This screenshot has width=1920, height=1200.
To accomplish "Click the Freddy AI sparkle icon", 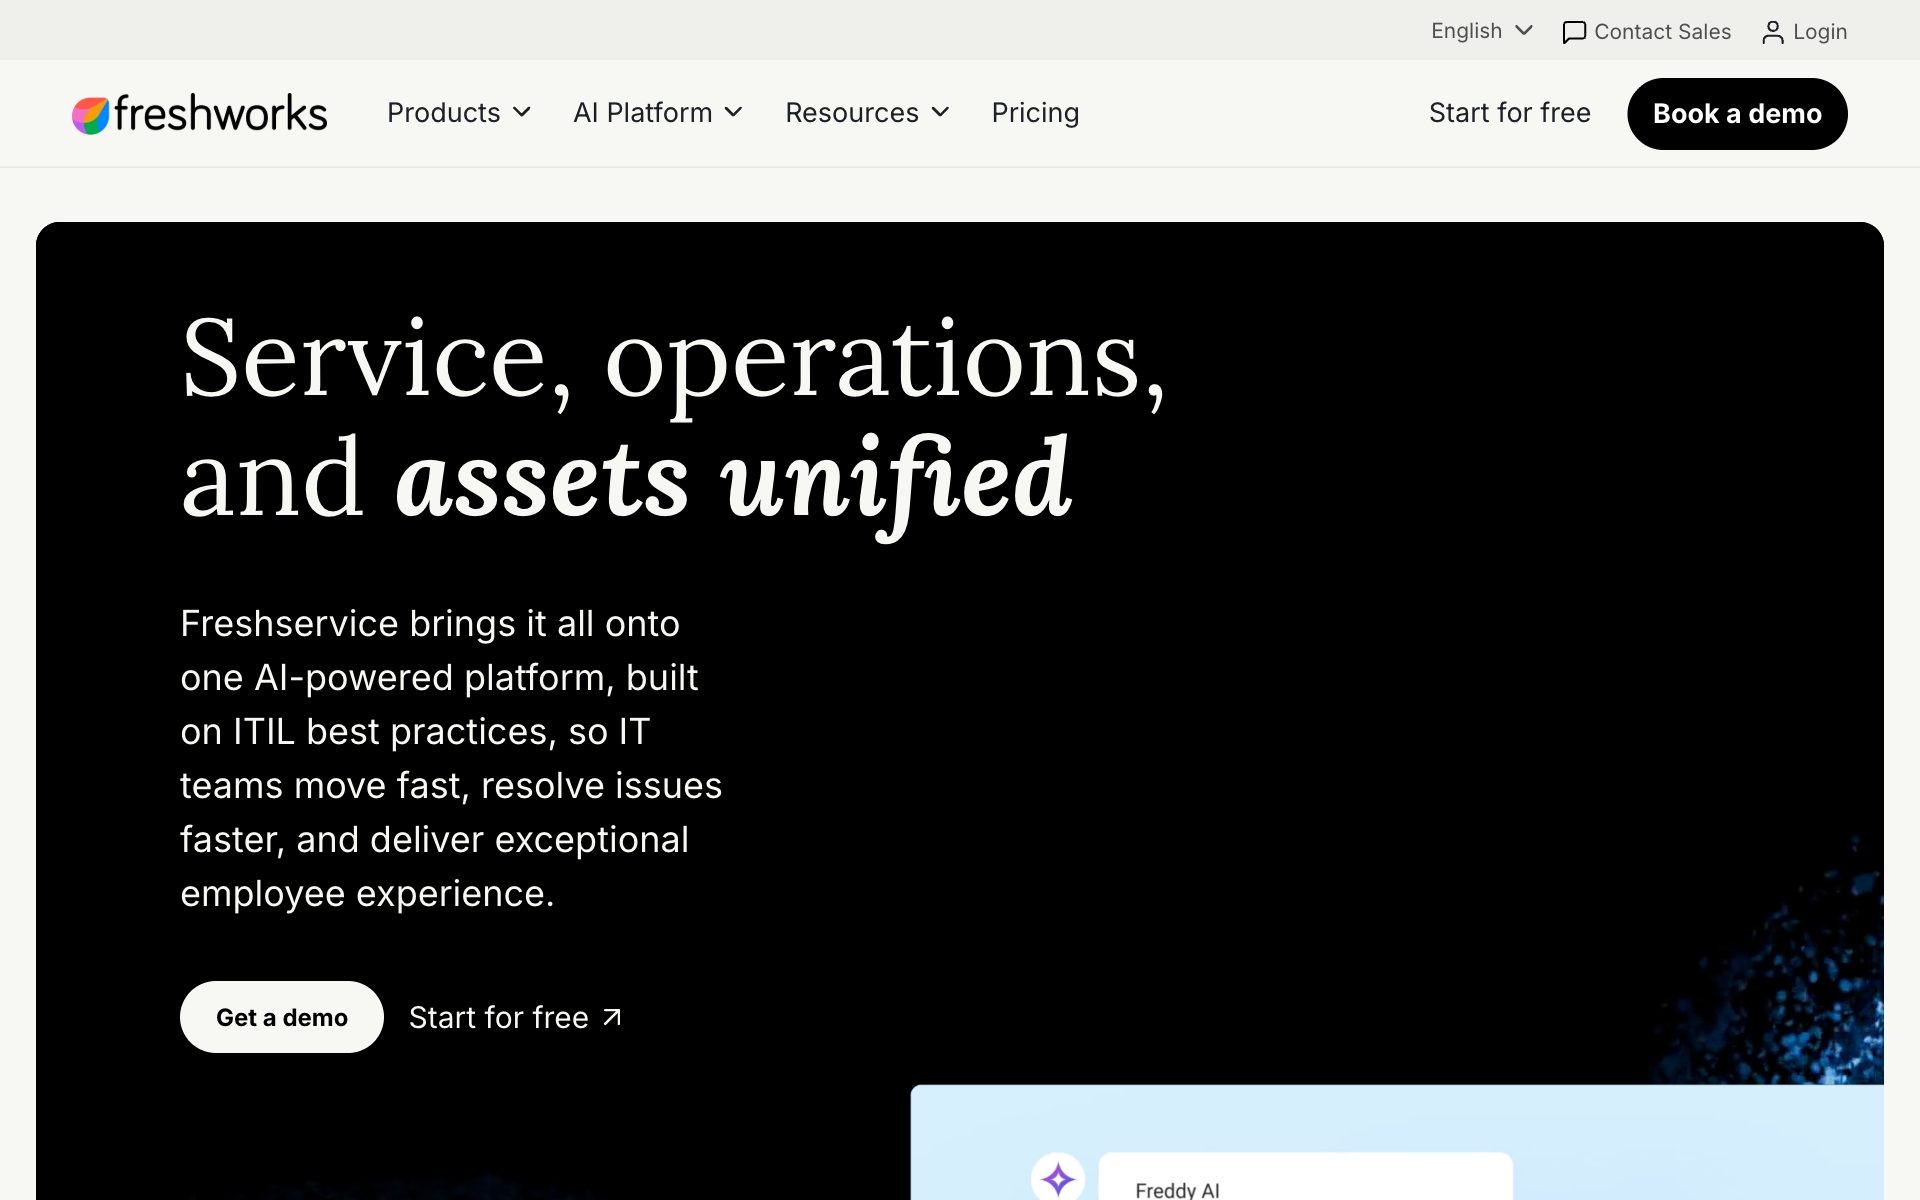I will pos(1058,1179).
